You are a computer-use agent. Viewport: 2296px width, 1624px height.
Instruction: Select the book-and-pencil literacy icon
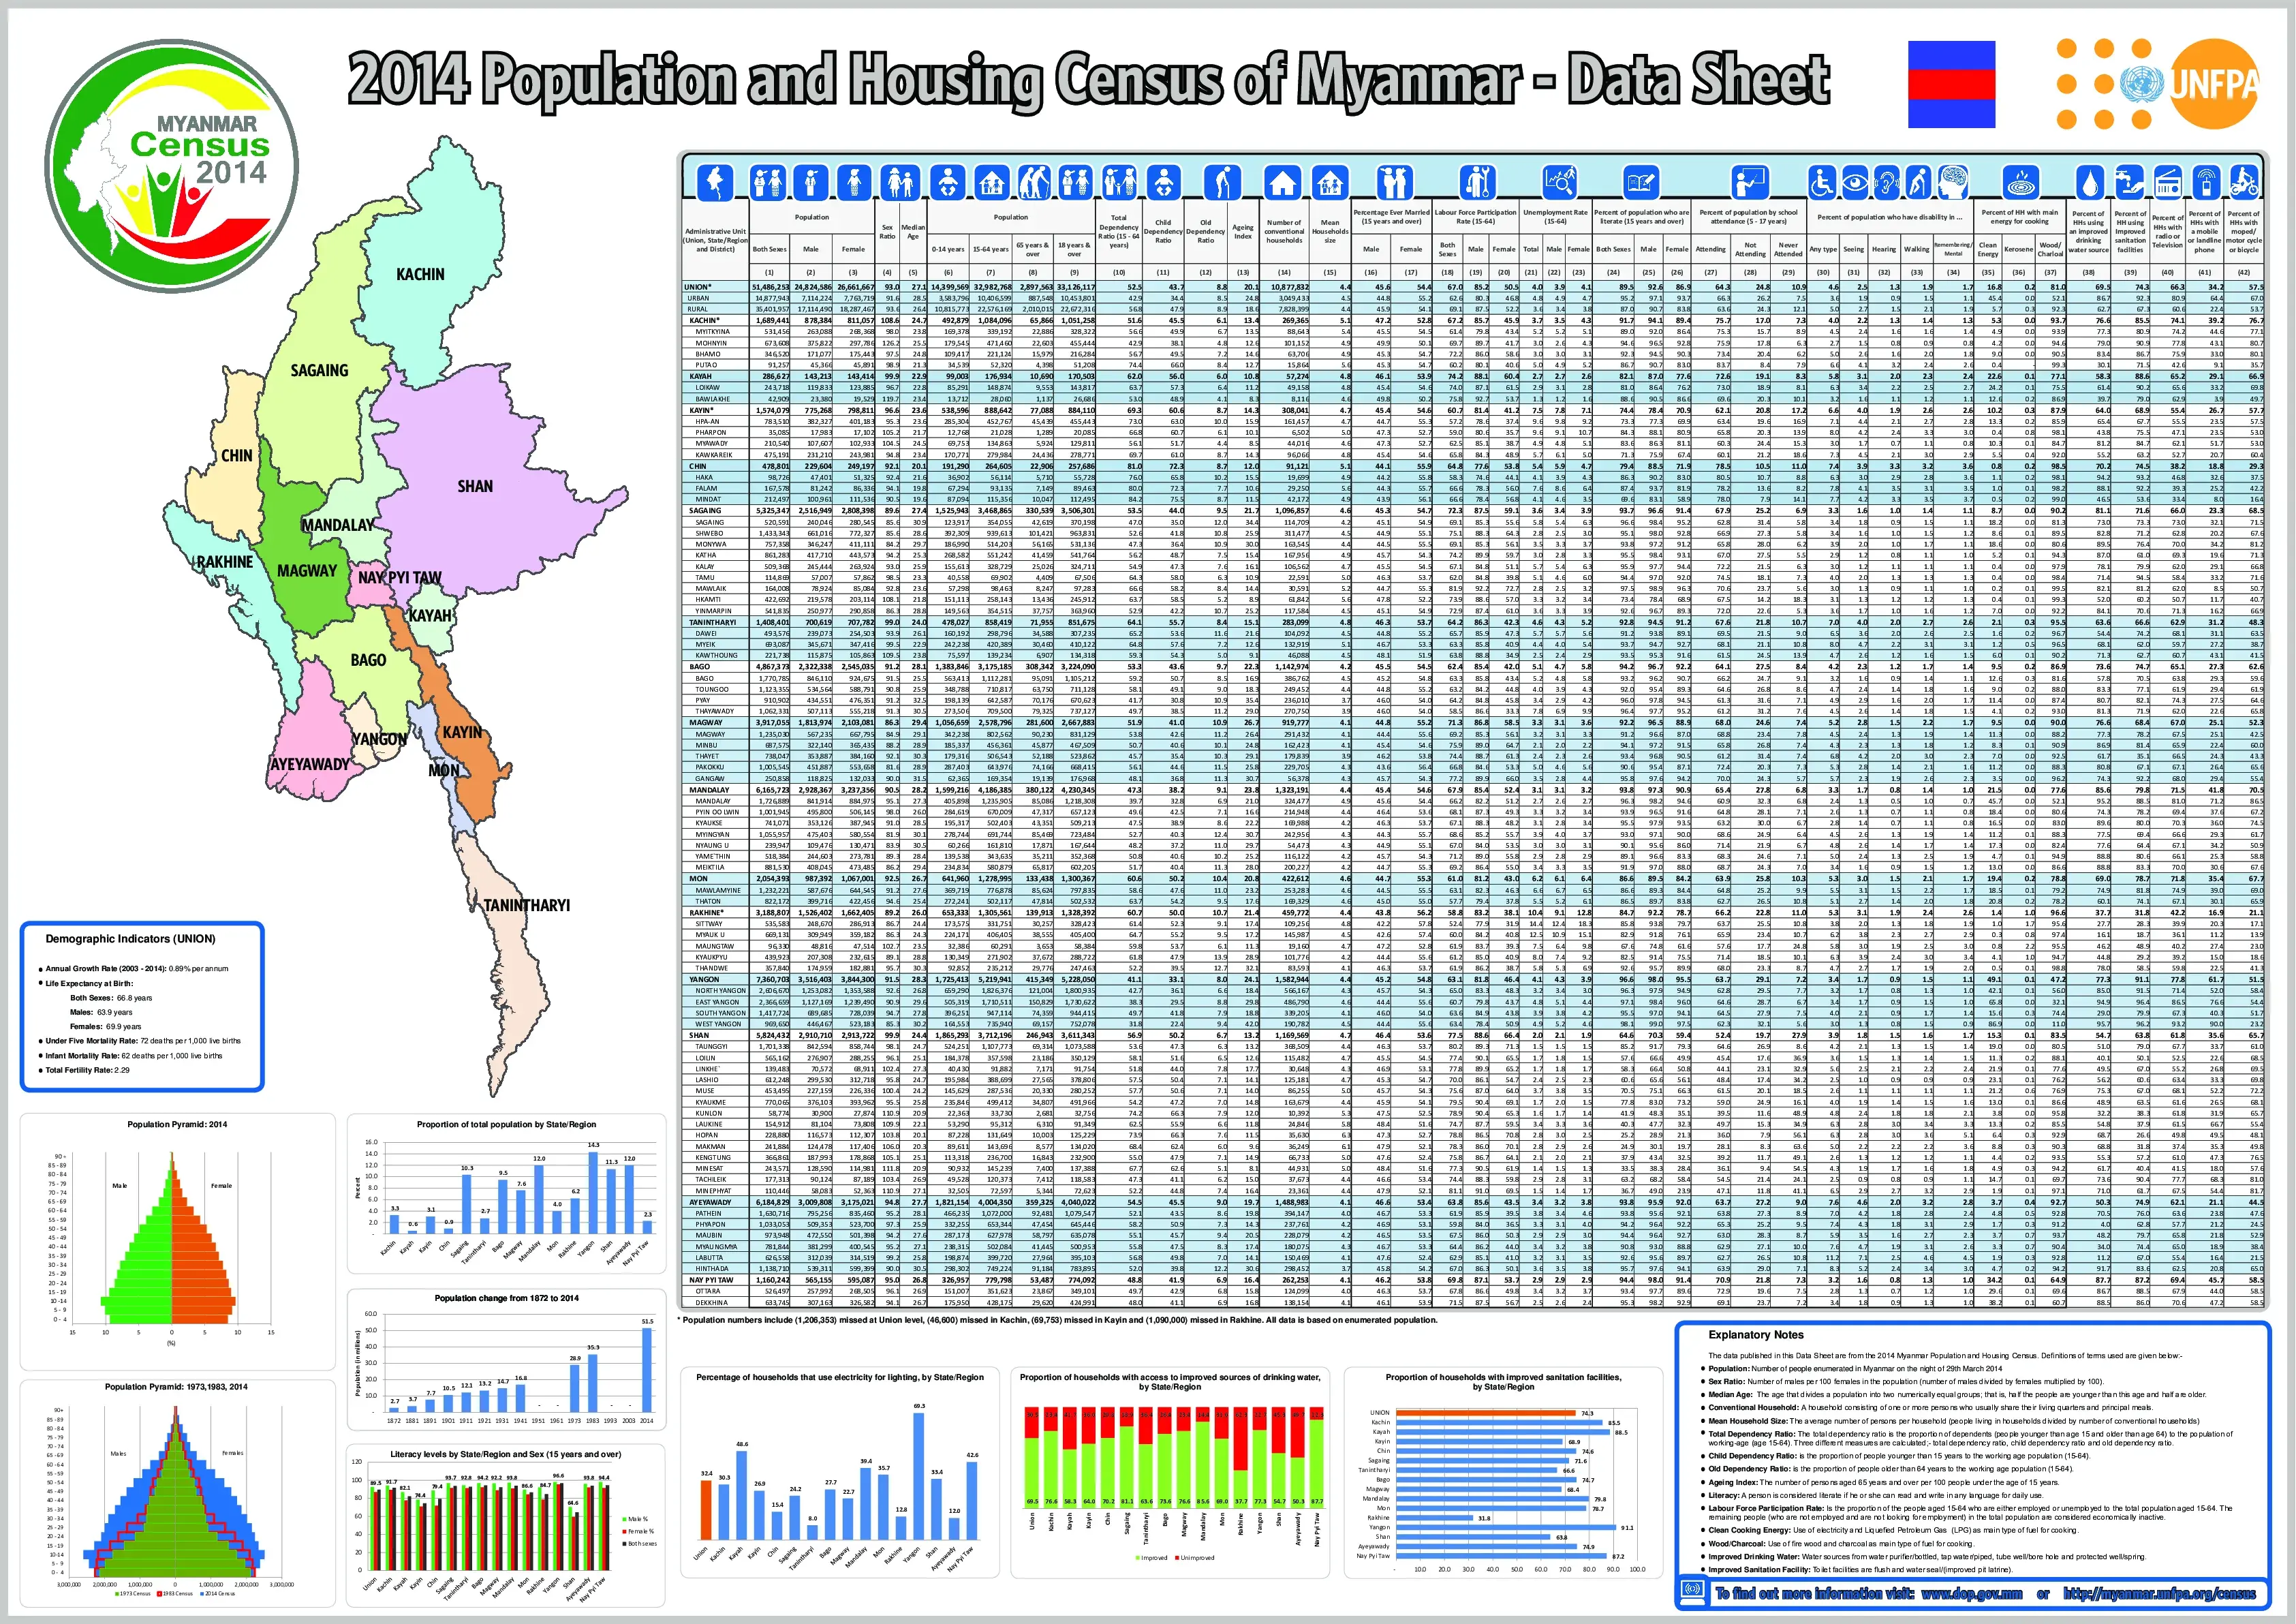coord(1642,182)
